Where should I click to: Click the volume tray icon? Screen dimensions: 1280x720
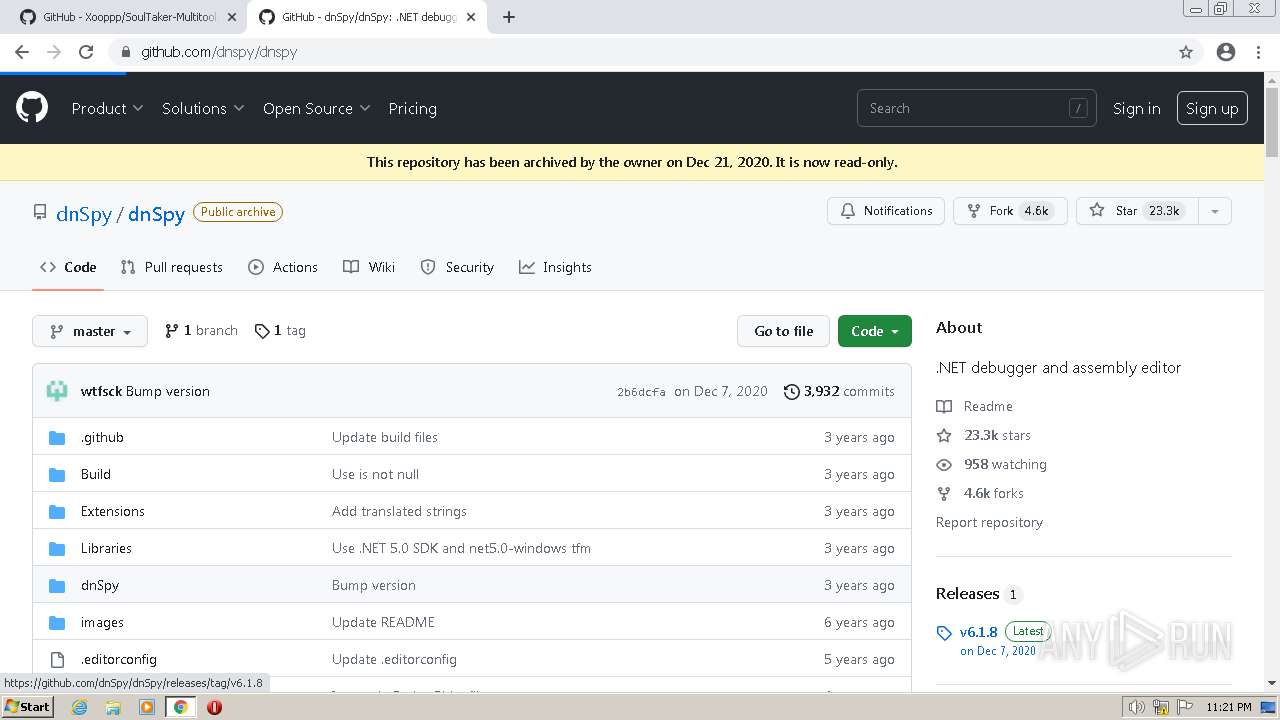1137,707
